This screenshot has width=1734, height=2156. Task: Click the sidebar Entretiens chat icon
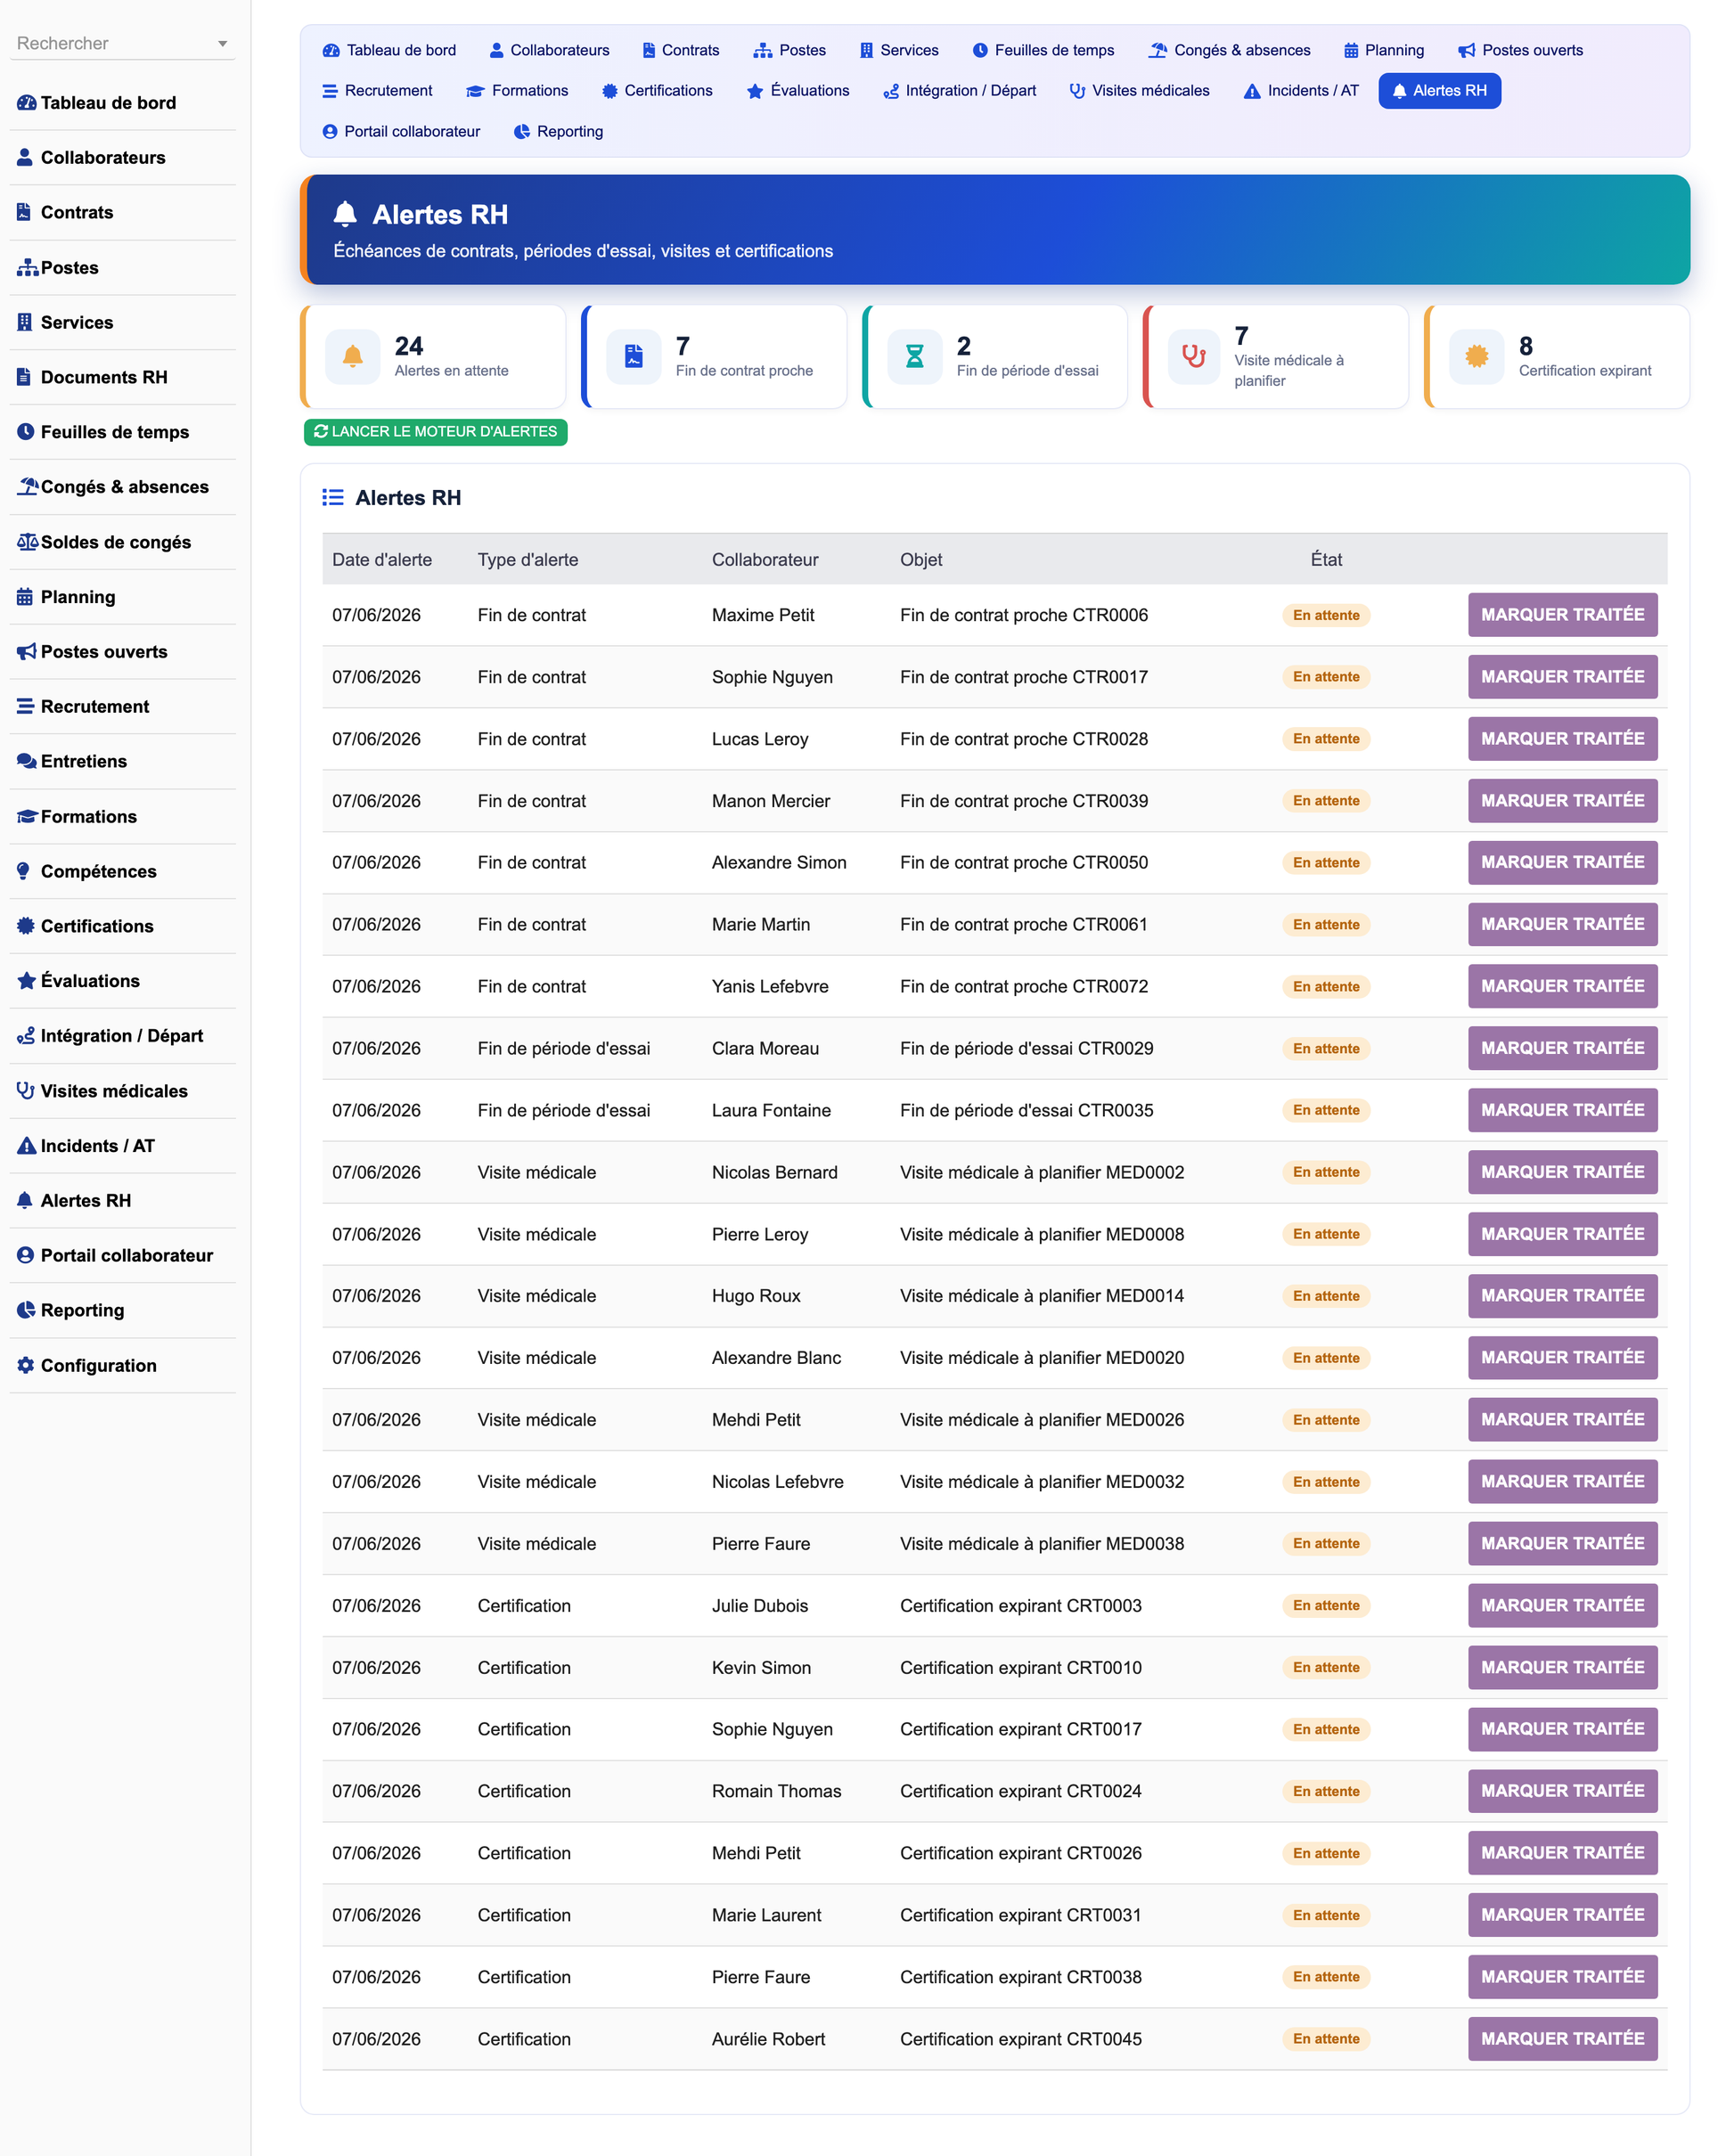coord(26,761)
